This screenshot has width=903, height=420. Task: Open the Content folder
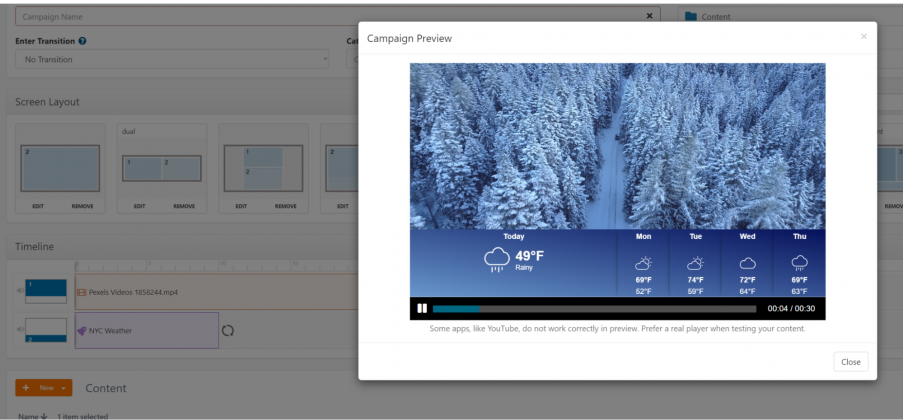(708, 17)
